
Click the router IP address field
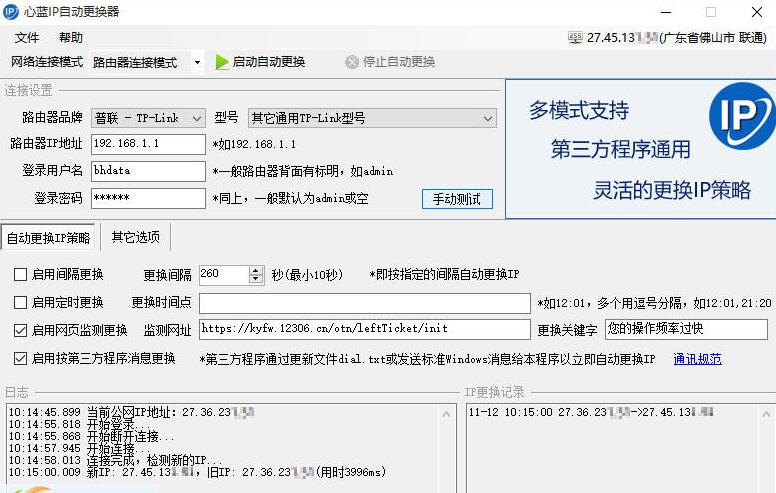coord(147,144)
